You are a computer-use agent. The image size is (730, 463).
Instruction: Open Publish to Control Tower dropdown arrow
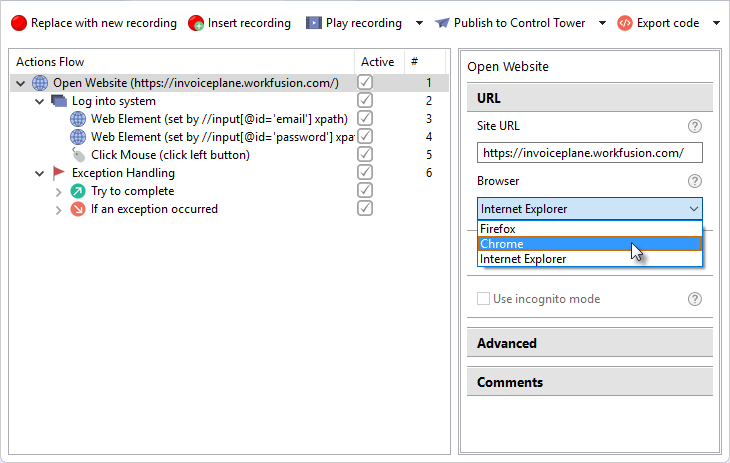tap(602, 23)
